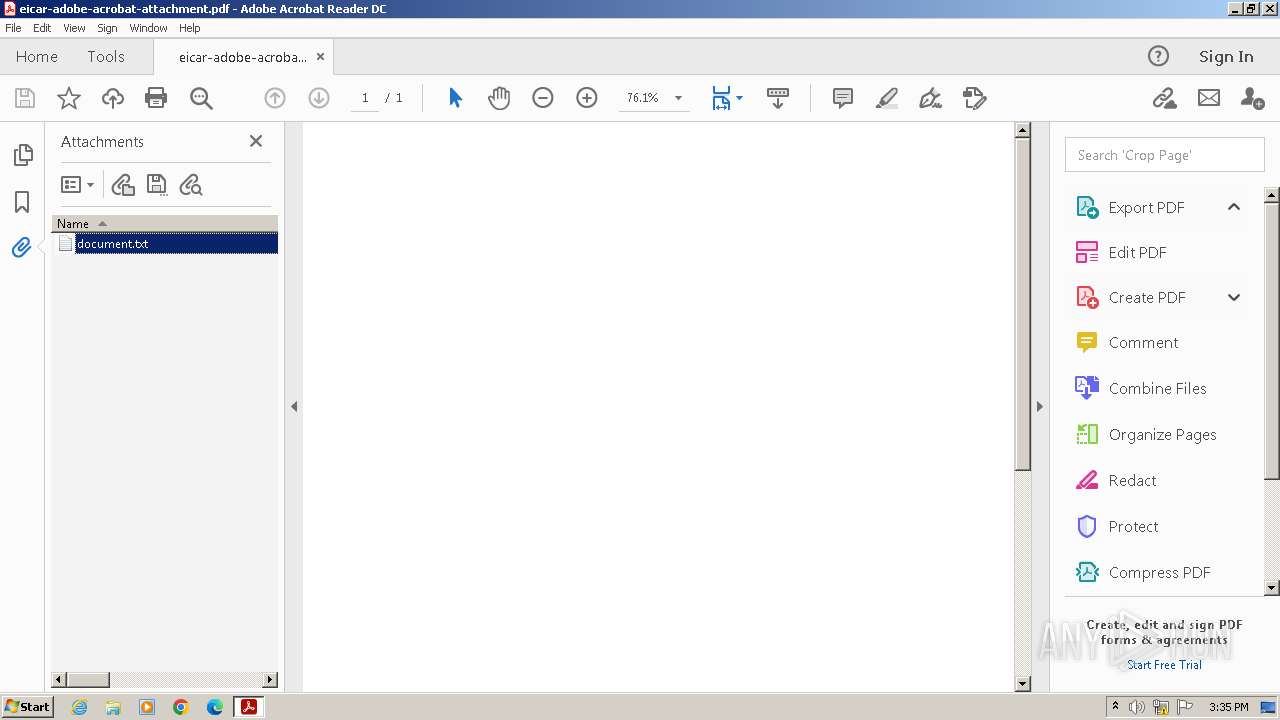Image resolution: width=1280 pixels, height=720 pixels.
Task: Click the Save file icon in toolbar
Action: point(25,98)
